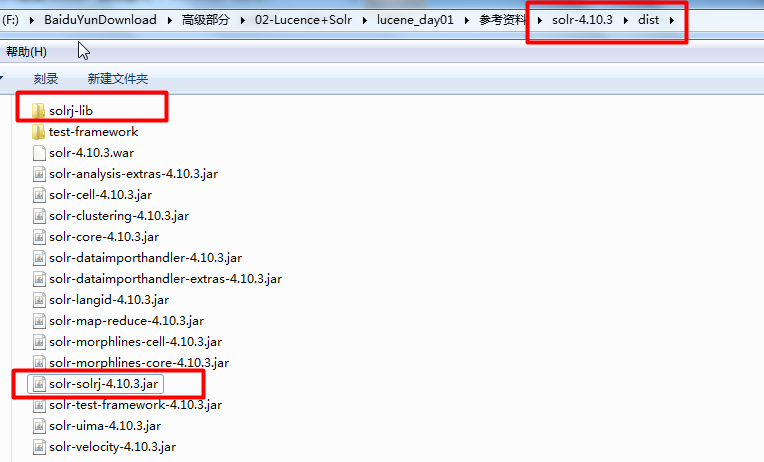
Task: Select the file name solr-clustering-4.10.3.jar
Action: (x=119, y=216)
